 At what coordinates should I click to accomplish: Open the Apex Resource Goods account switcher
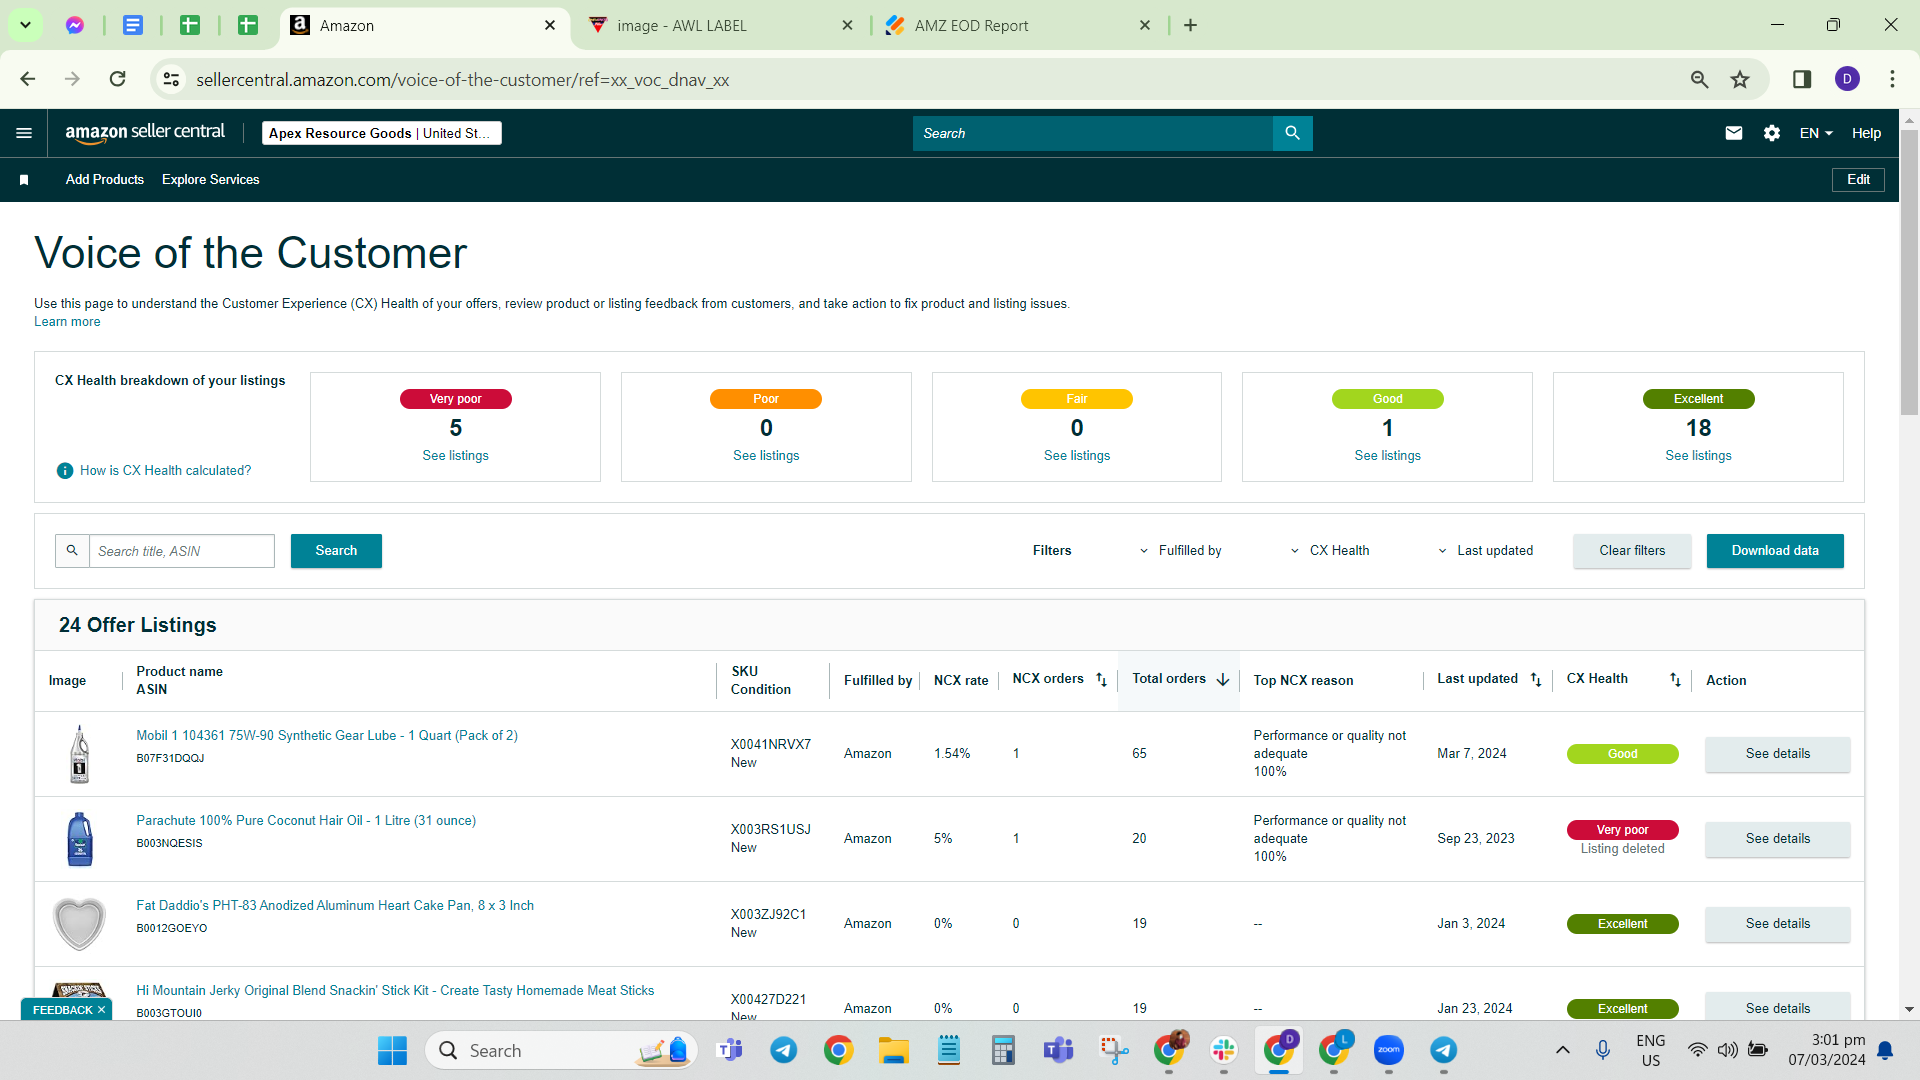382,133
